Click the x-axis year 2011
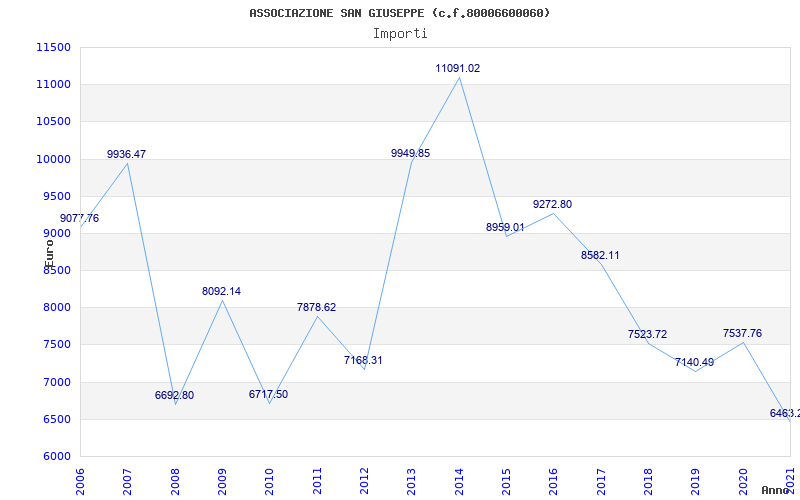This screenshot has width=800, height=500. 317,482
